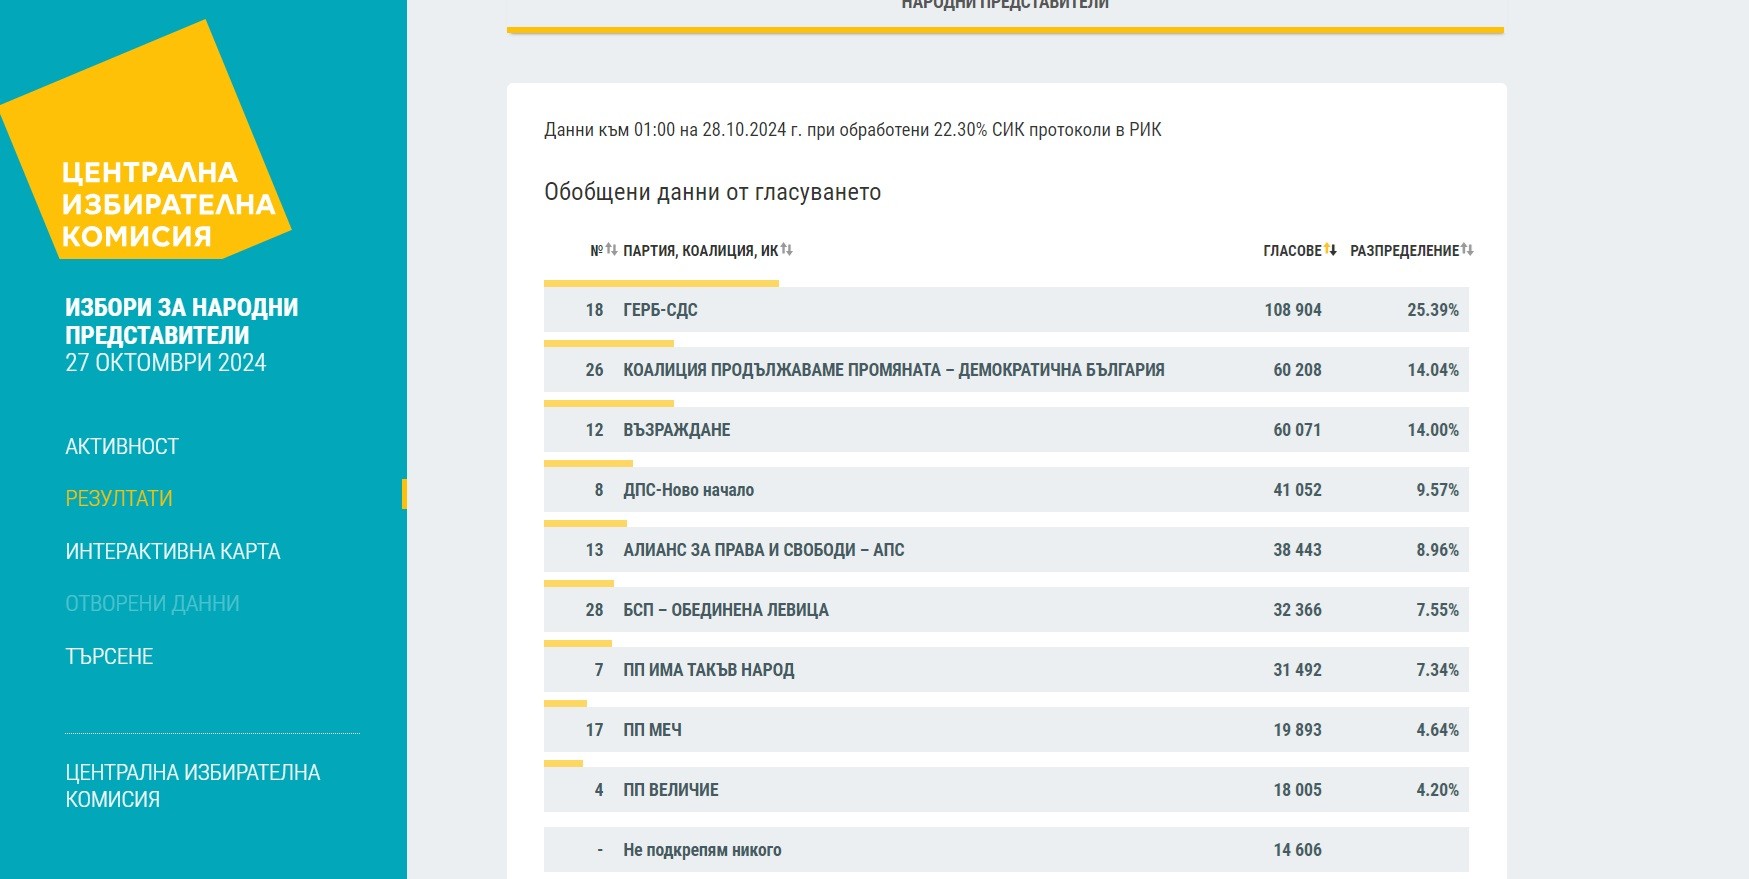
Task: Select the ПП ВЕЛИЧИЕ row
Action: tap(1006, 789)
